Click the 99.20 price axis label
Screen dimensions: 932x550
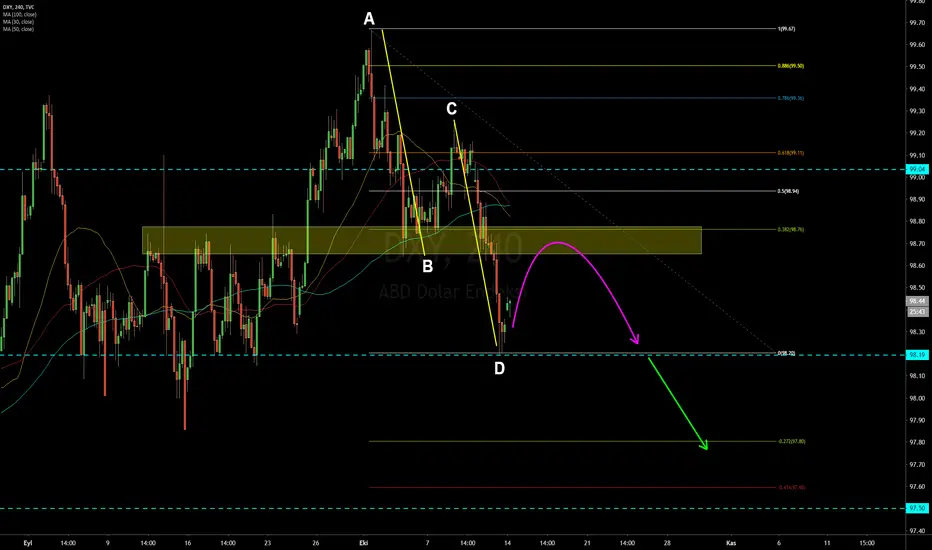[917, 133]
